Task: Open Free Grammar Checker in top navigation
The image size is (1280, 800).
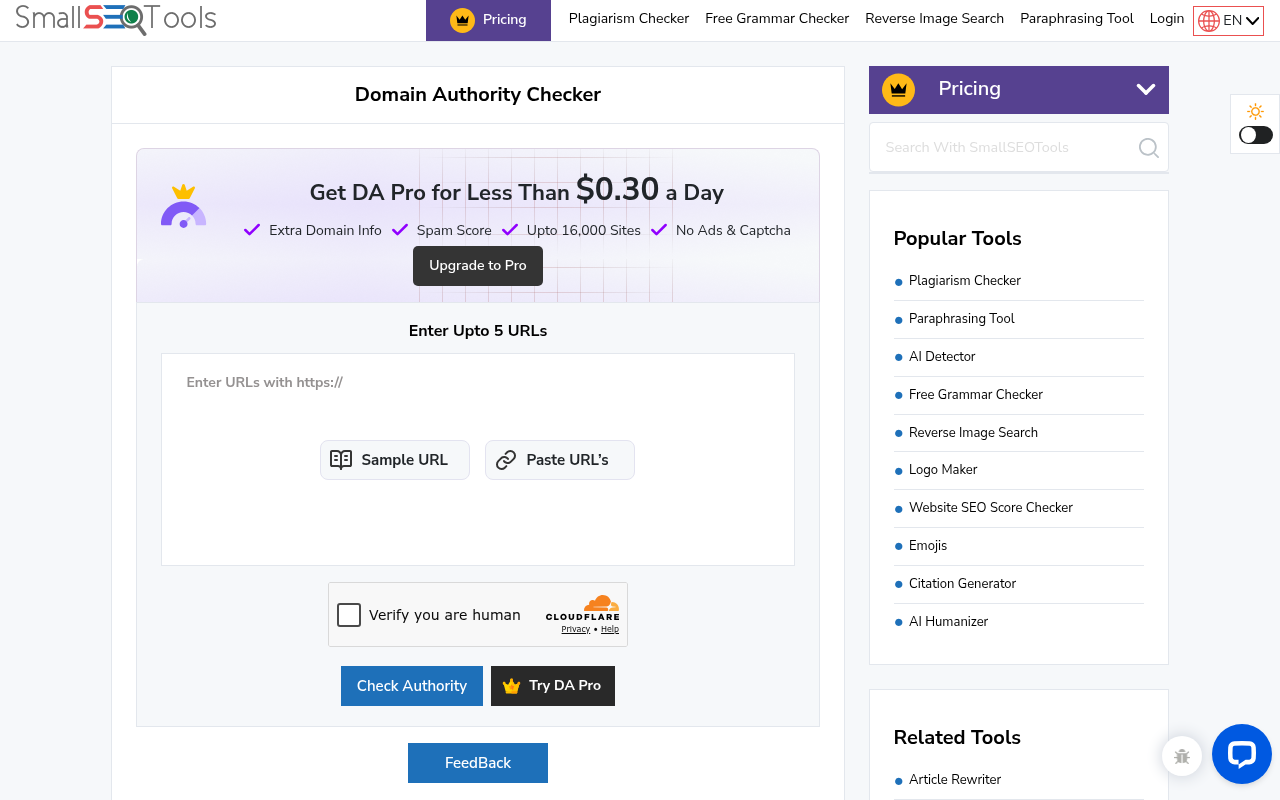Action: pyautogui.click(x=777, y=19)
